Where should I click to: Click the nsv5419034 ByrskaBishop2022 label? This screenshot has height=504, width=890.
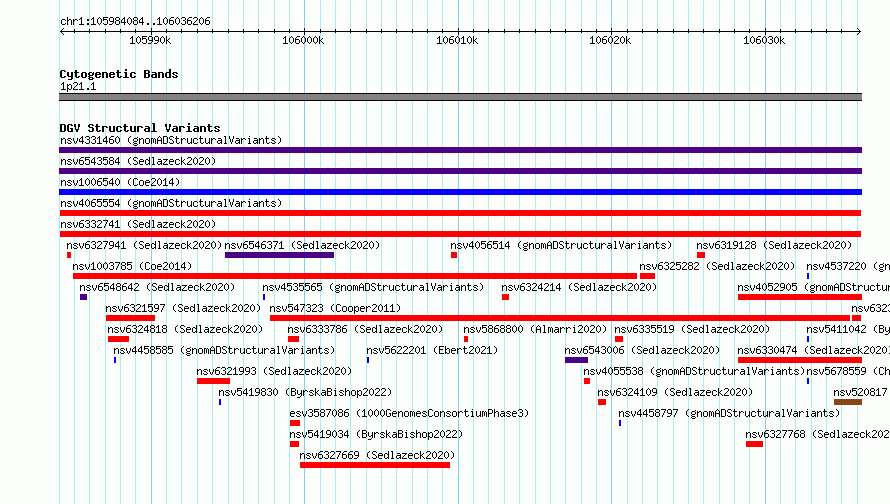point(376,434)
